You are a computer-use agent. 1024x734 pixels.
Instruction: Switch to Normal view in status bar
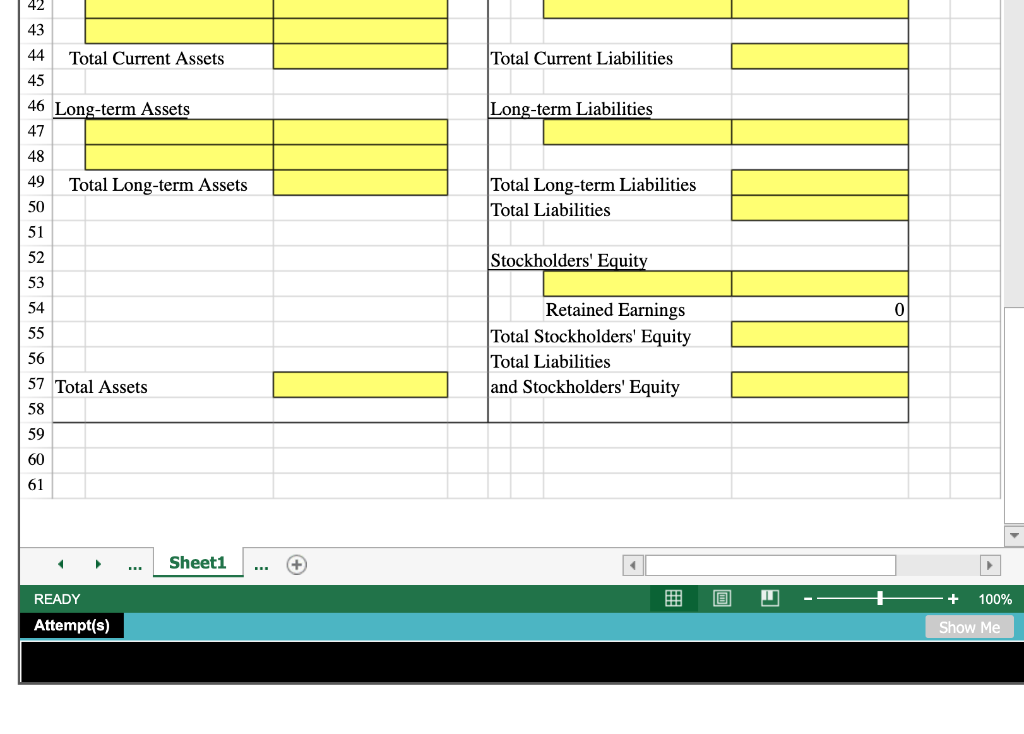tap(673, 599)
